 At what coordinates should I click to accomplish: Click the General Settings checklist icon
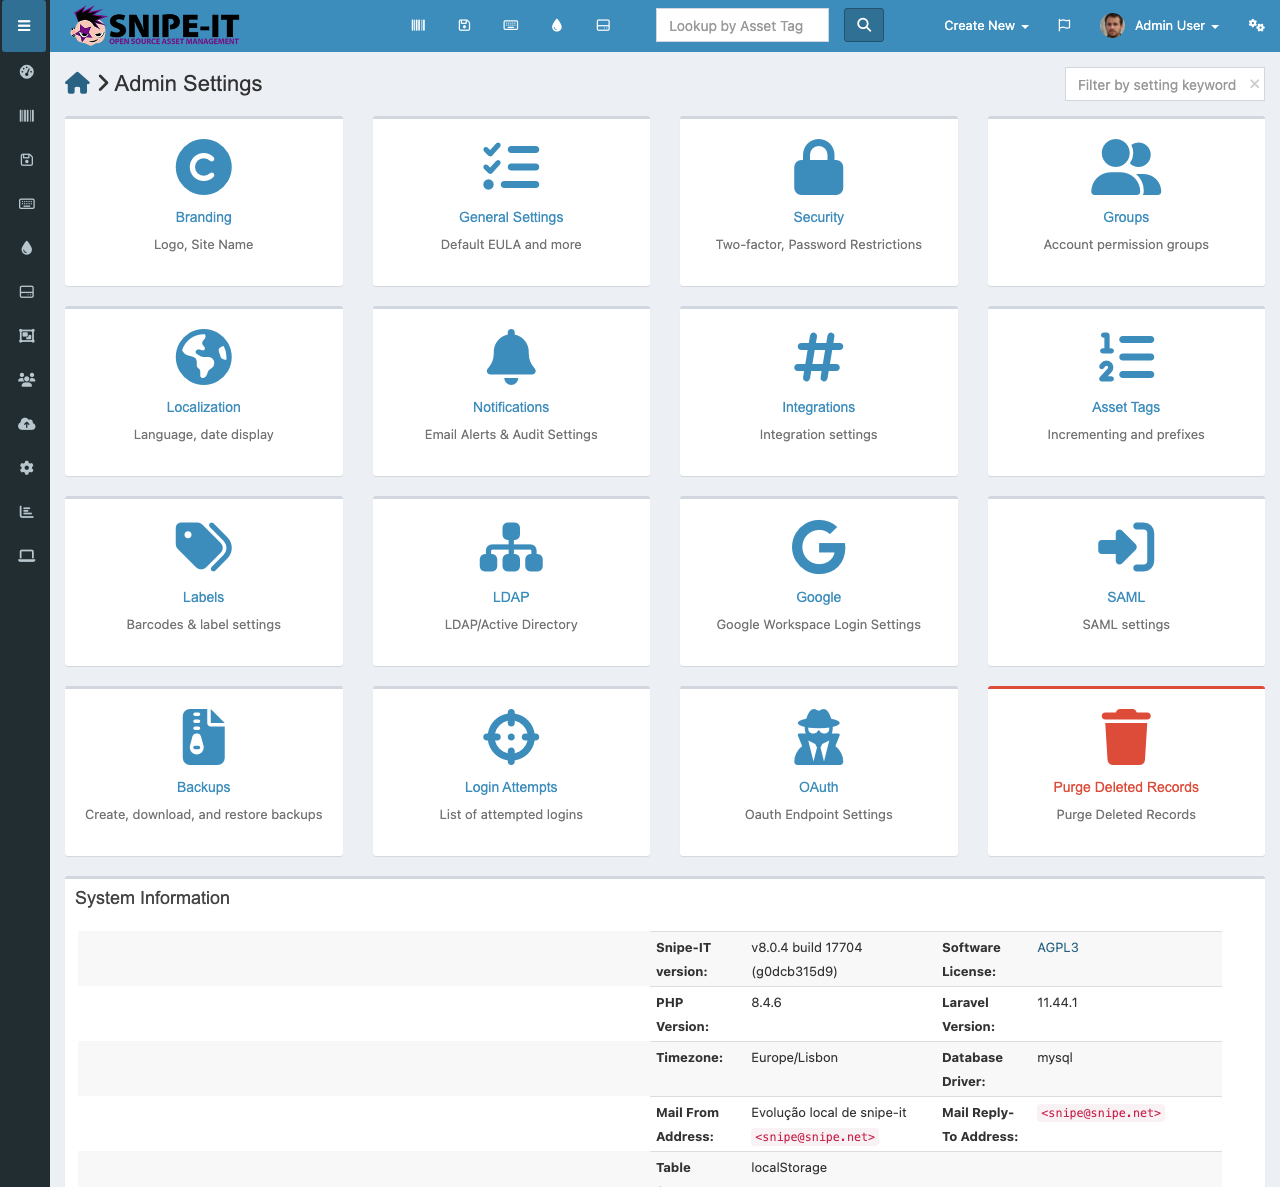point(511,167)
